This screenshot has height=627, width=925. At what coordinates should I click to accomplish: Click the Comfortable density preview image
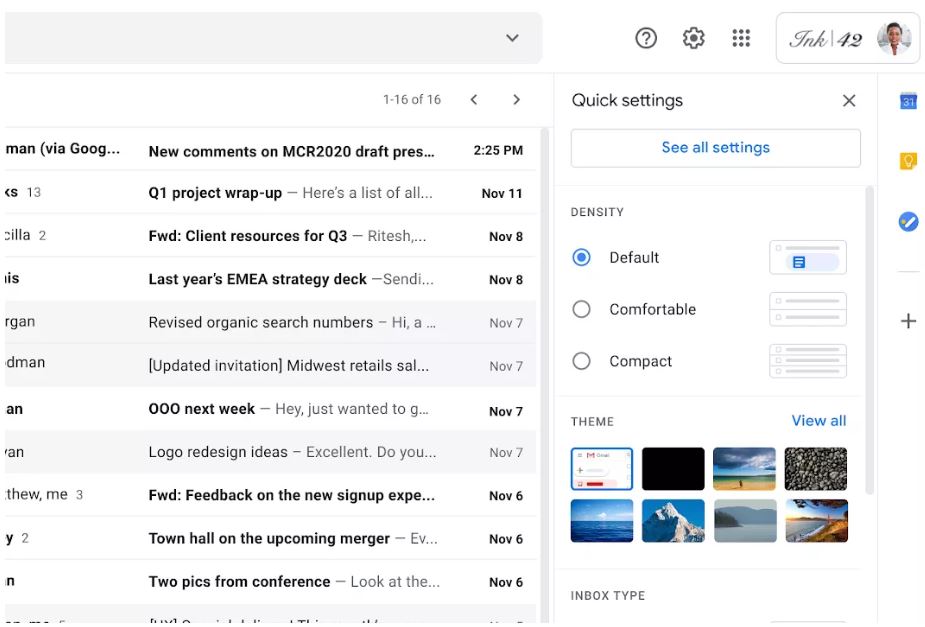click(808, 309)
